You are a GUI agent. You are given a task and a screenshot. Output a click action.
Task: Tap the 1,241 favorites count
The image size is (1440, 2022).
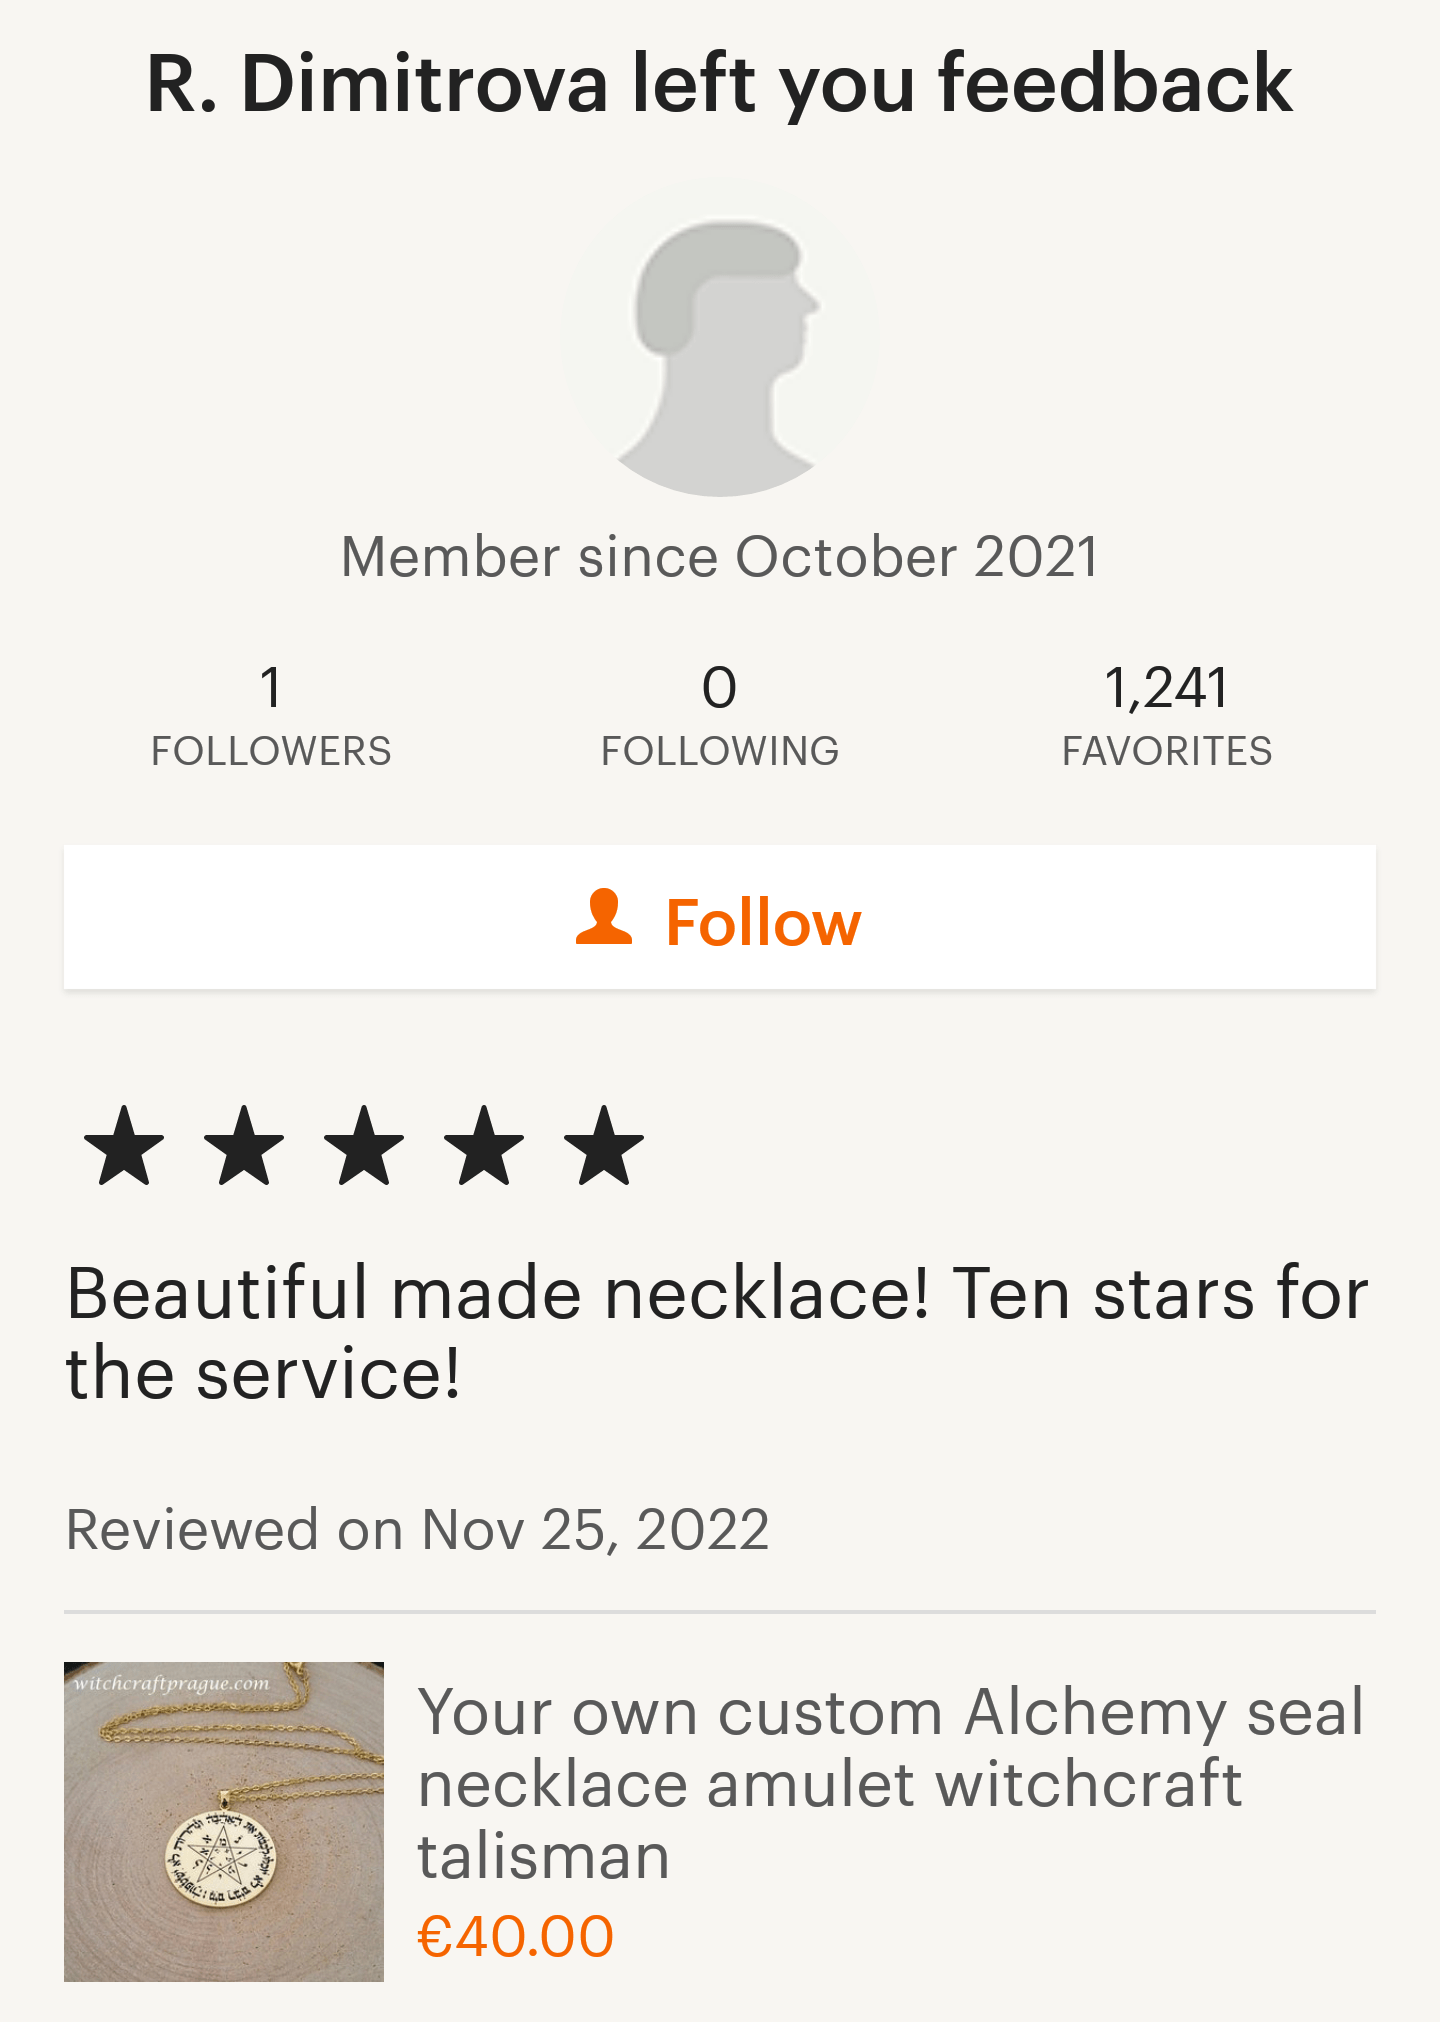(1167, 688)
